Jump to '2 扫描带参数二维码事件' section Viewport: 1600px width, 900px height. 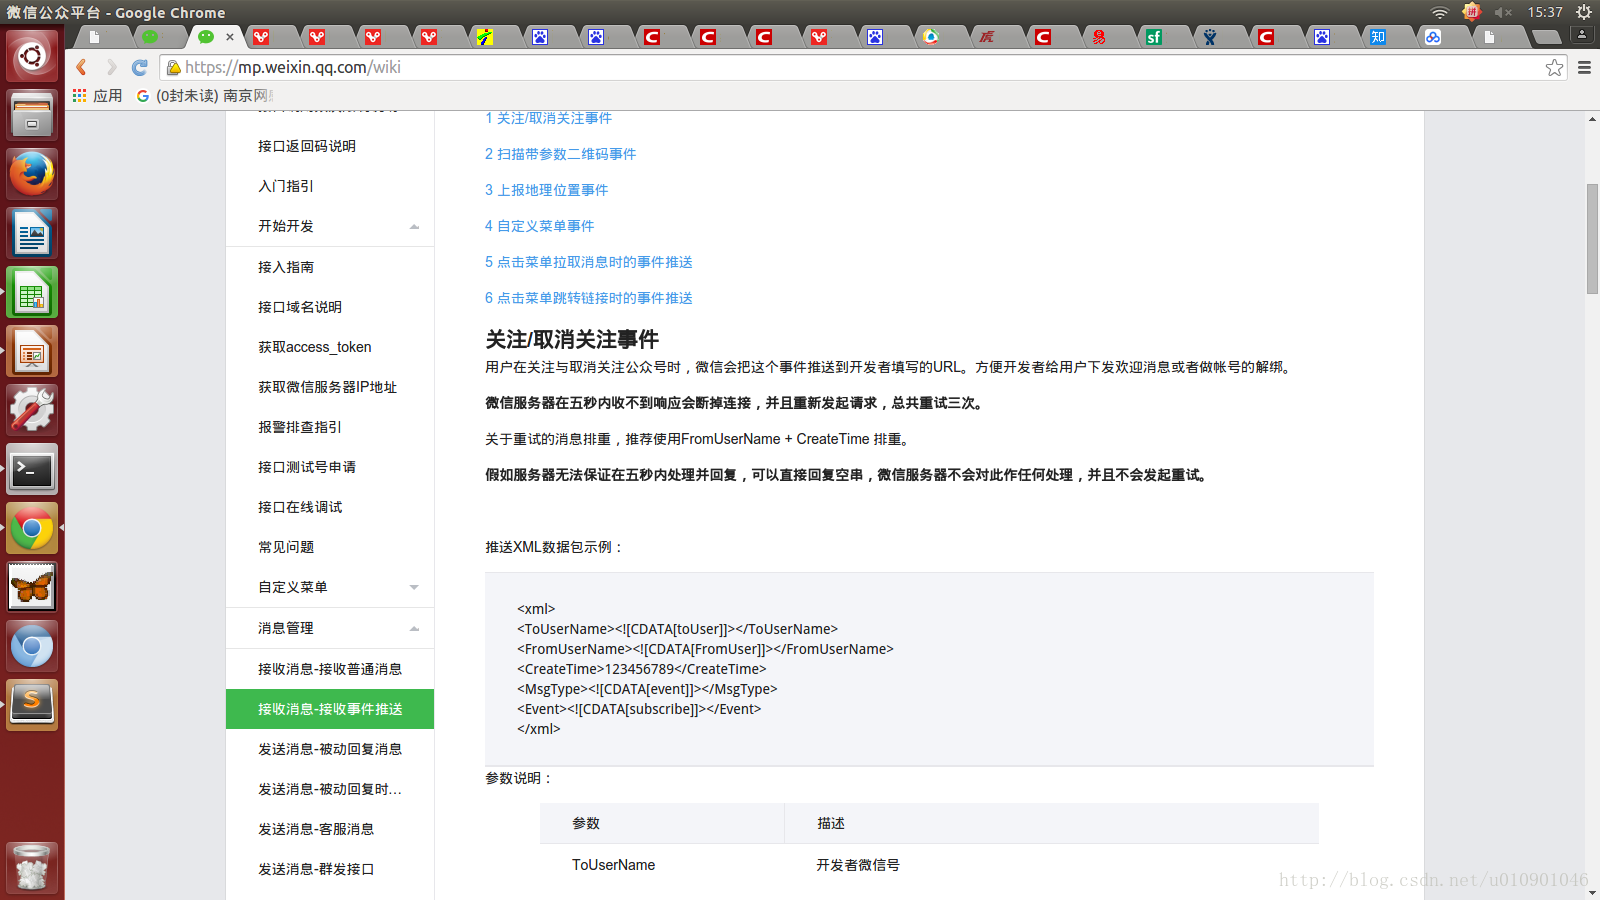(x=561, y=154)
